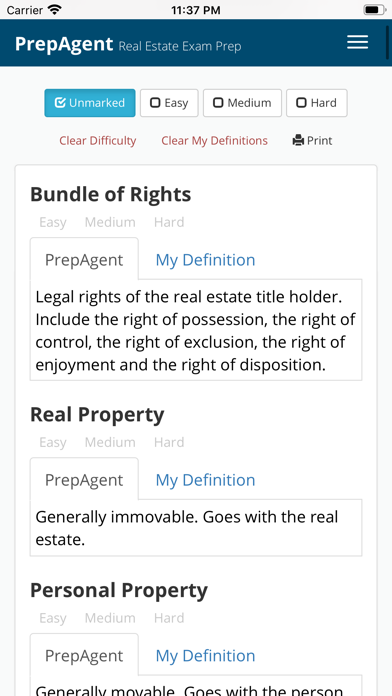Viewport: 392px width, 696px height.
Task: Enable the Medium difficulty filter
Action: click(x=242, y=103)
